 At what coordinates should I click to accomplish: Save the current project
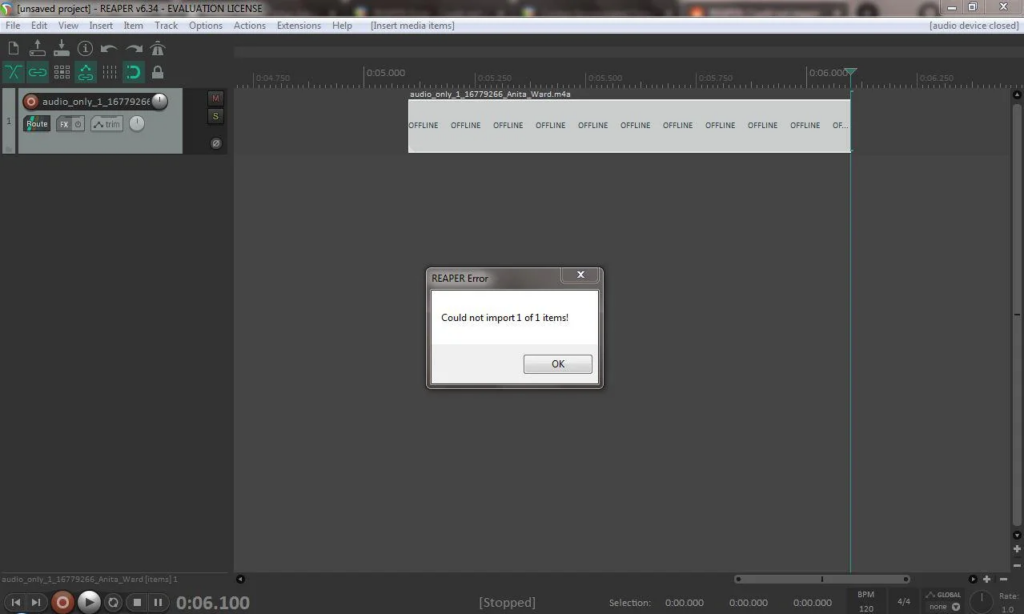point(61,48)
